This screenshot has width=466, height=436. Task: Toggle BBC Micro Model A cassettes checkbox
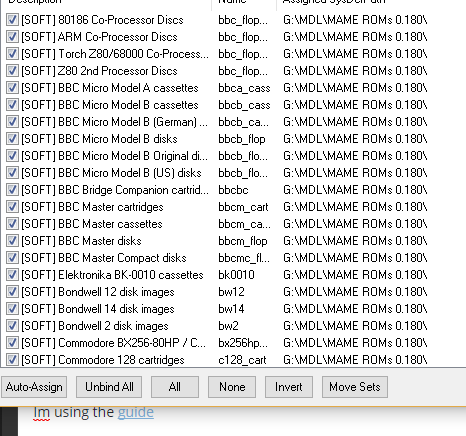coord(12,88)
